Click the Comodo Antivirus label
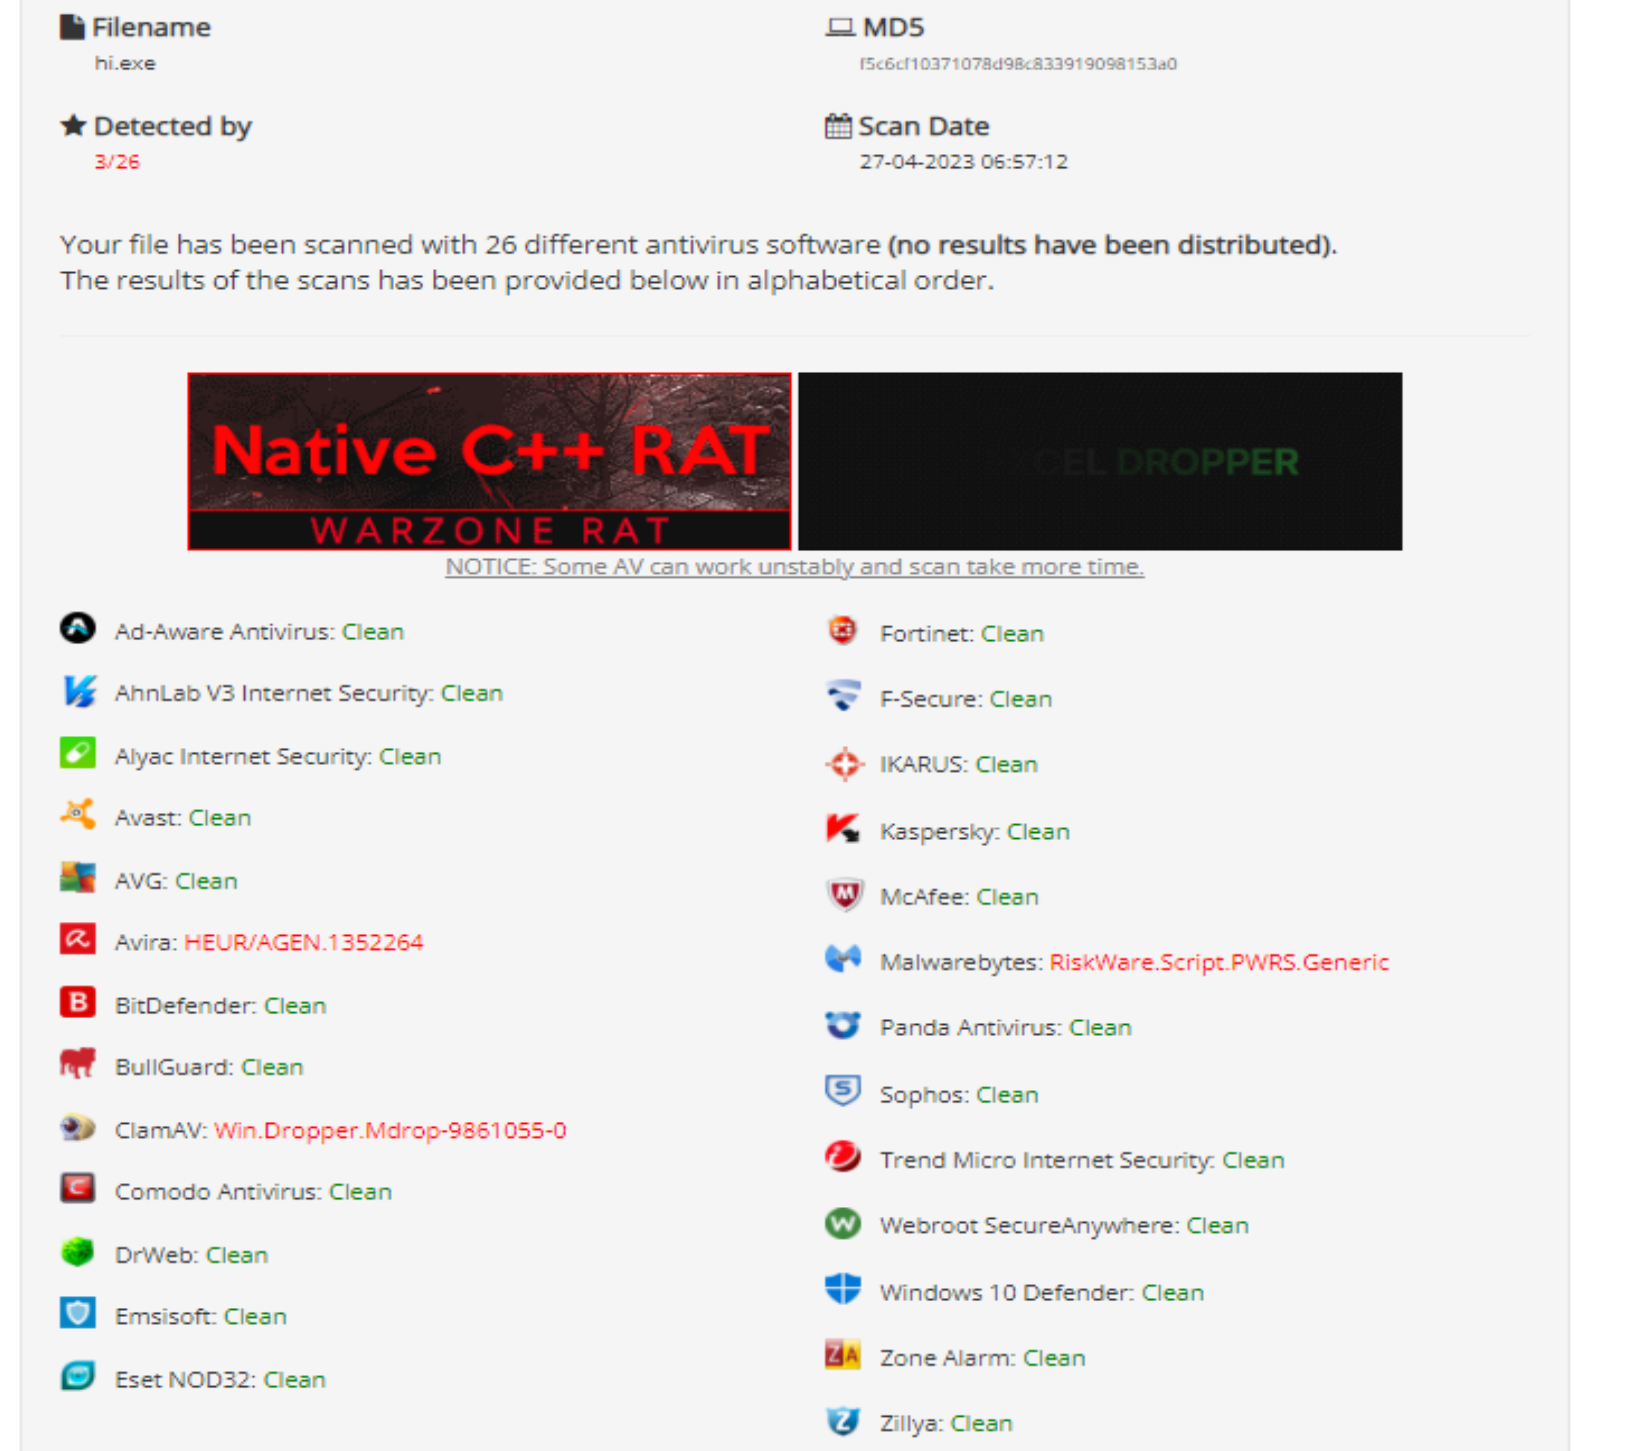1636x1451 pixels. coord(218,1191)
